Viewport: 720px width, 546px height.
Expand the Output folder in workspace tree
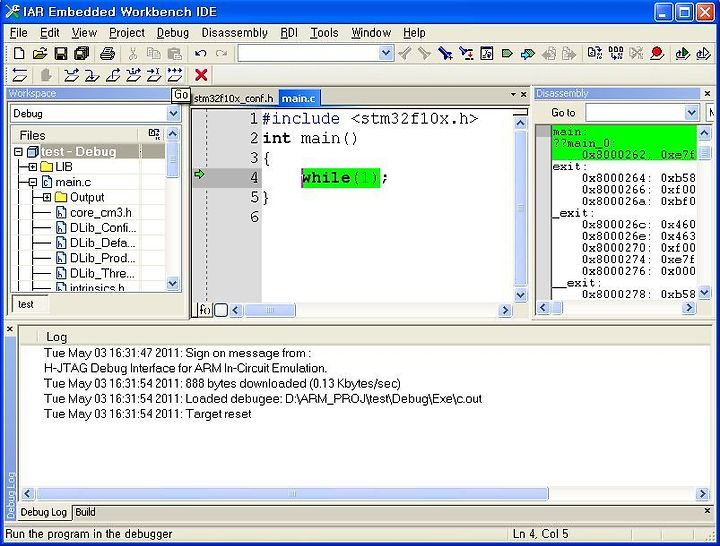pos(47,197)
